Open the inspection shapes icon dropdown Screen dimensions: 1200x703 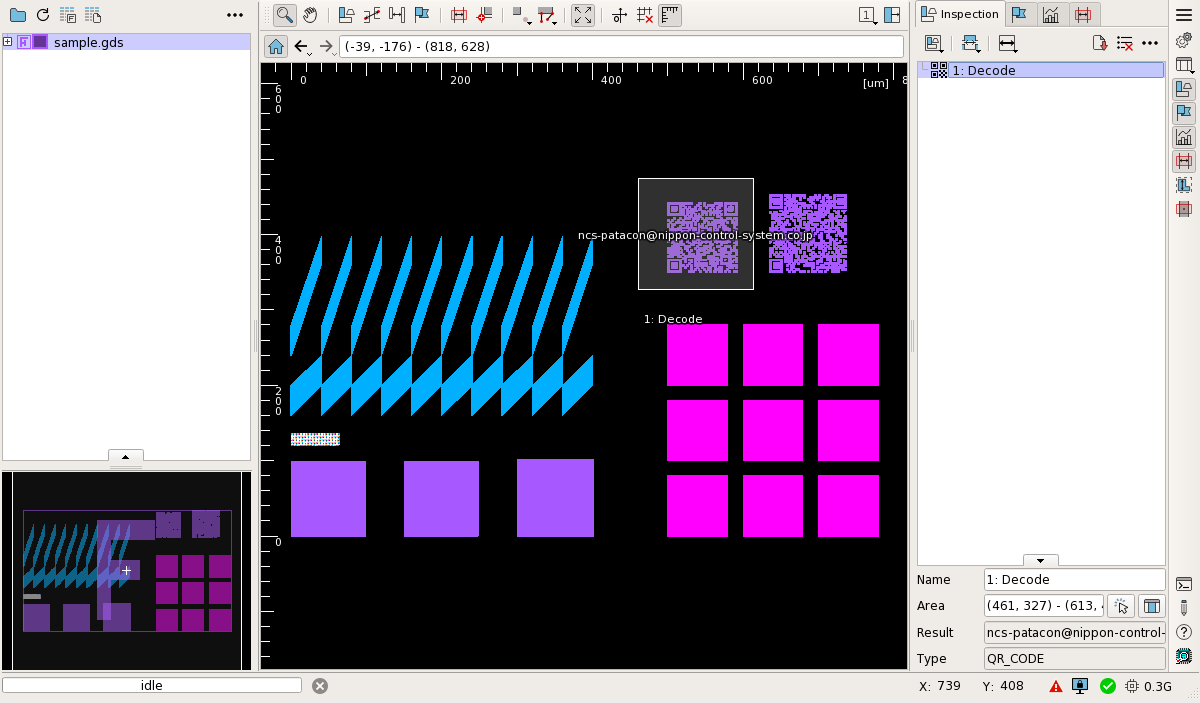coord(934,43)
